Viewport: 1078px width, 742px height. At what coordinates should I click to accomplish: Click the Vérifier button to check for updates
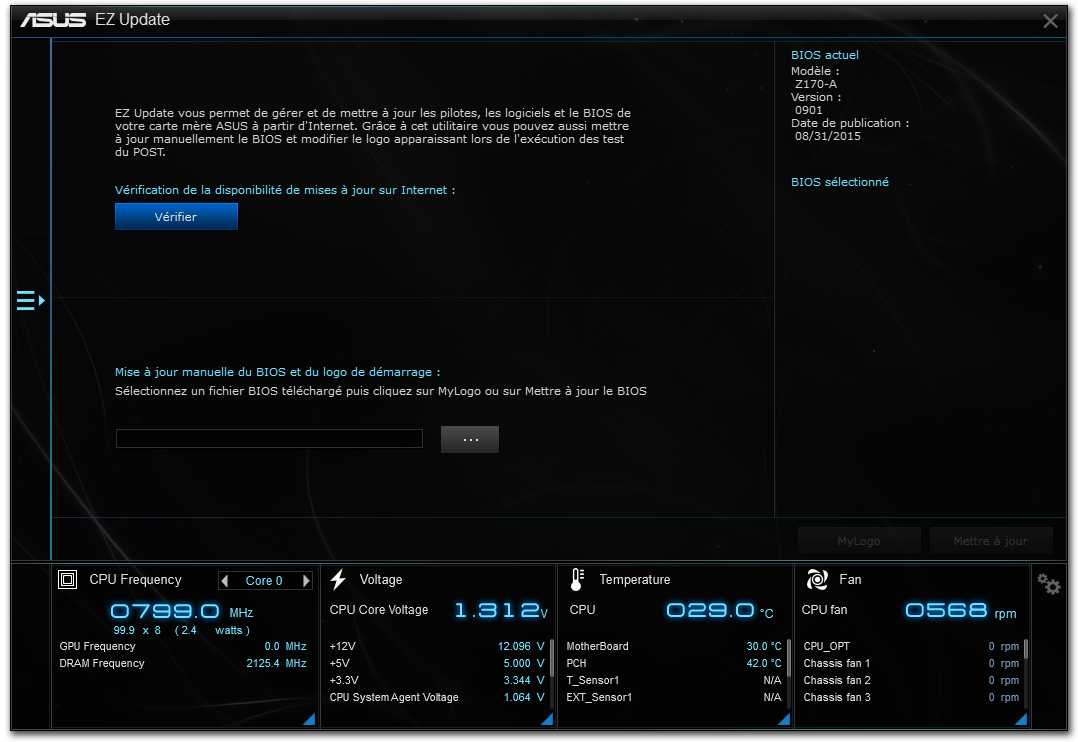(x=176, y=217)
